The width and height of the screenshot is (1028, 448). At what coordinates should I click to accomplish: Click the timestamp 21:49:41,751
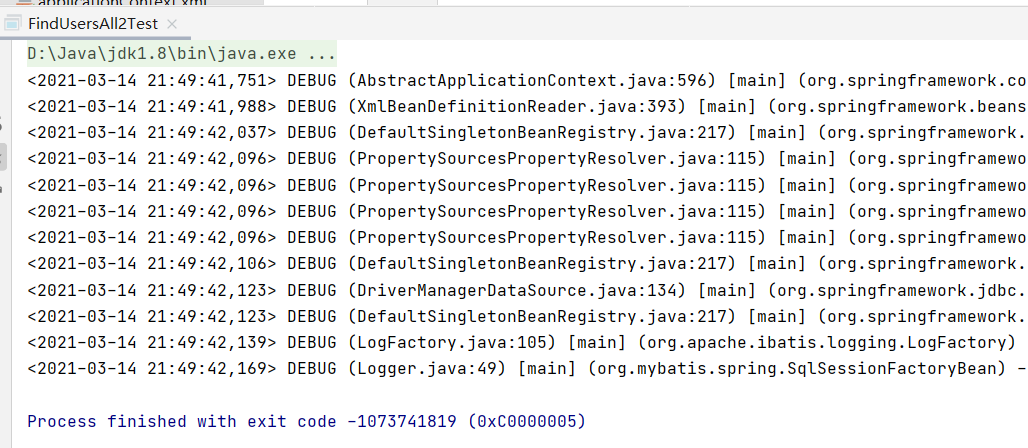point(208,81)
